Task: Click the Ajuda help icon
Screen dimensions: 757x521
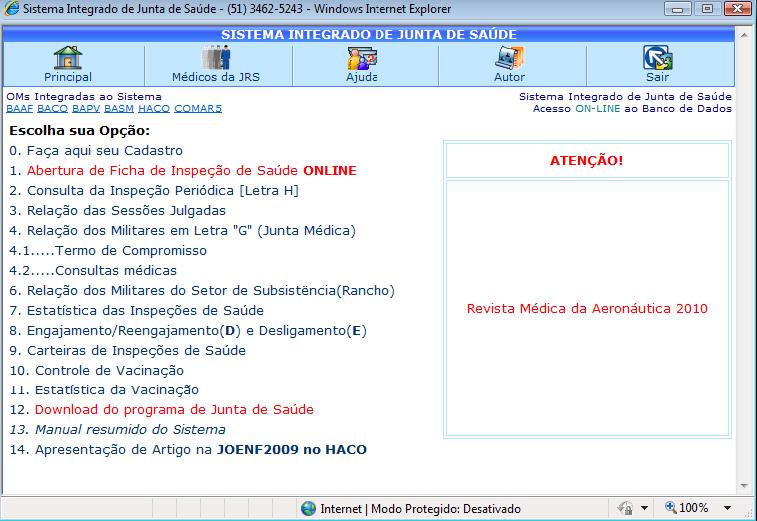Action: [361, 57]
